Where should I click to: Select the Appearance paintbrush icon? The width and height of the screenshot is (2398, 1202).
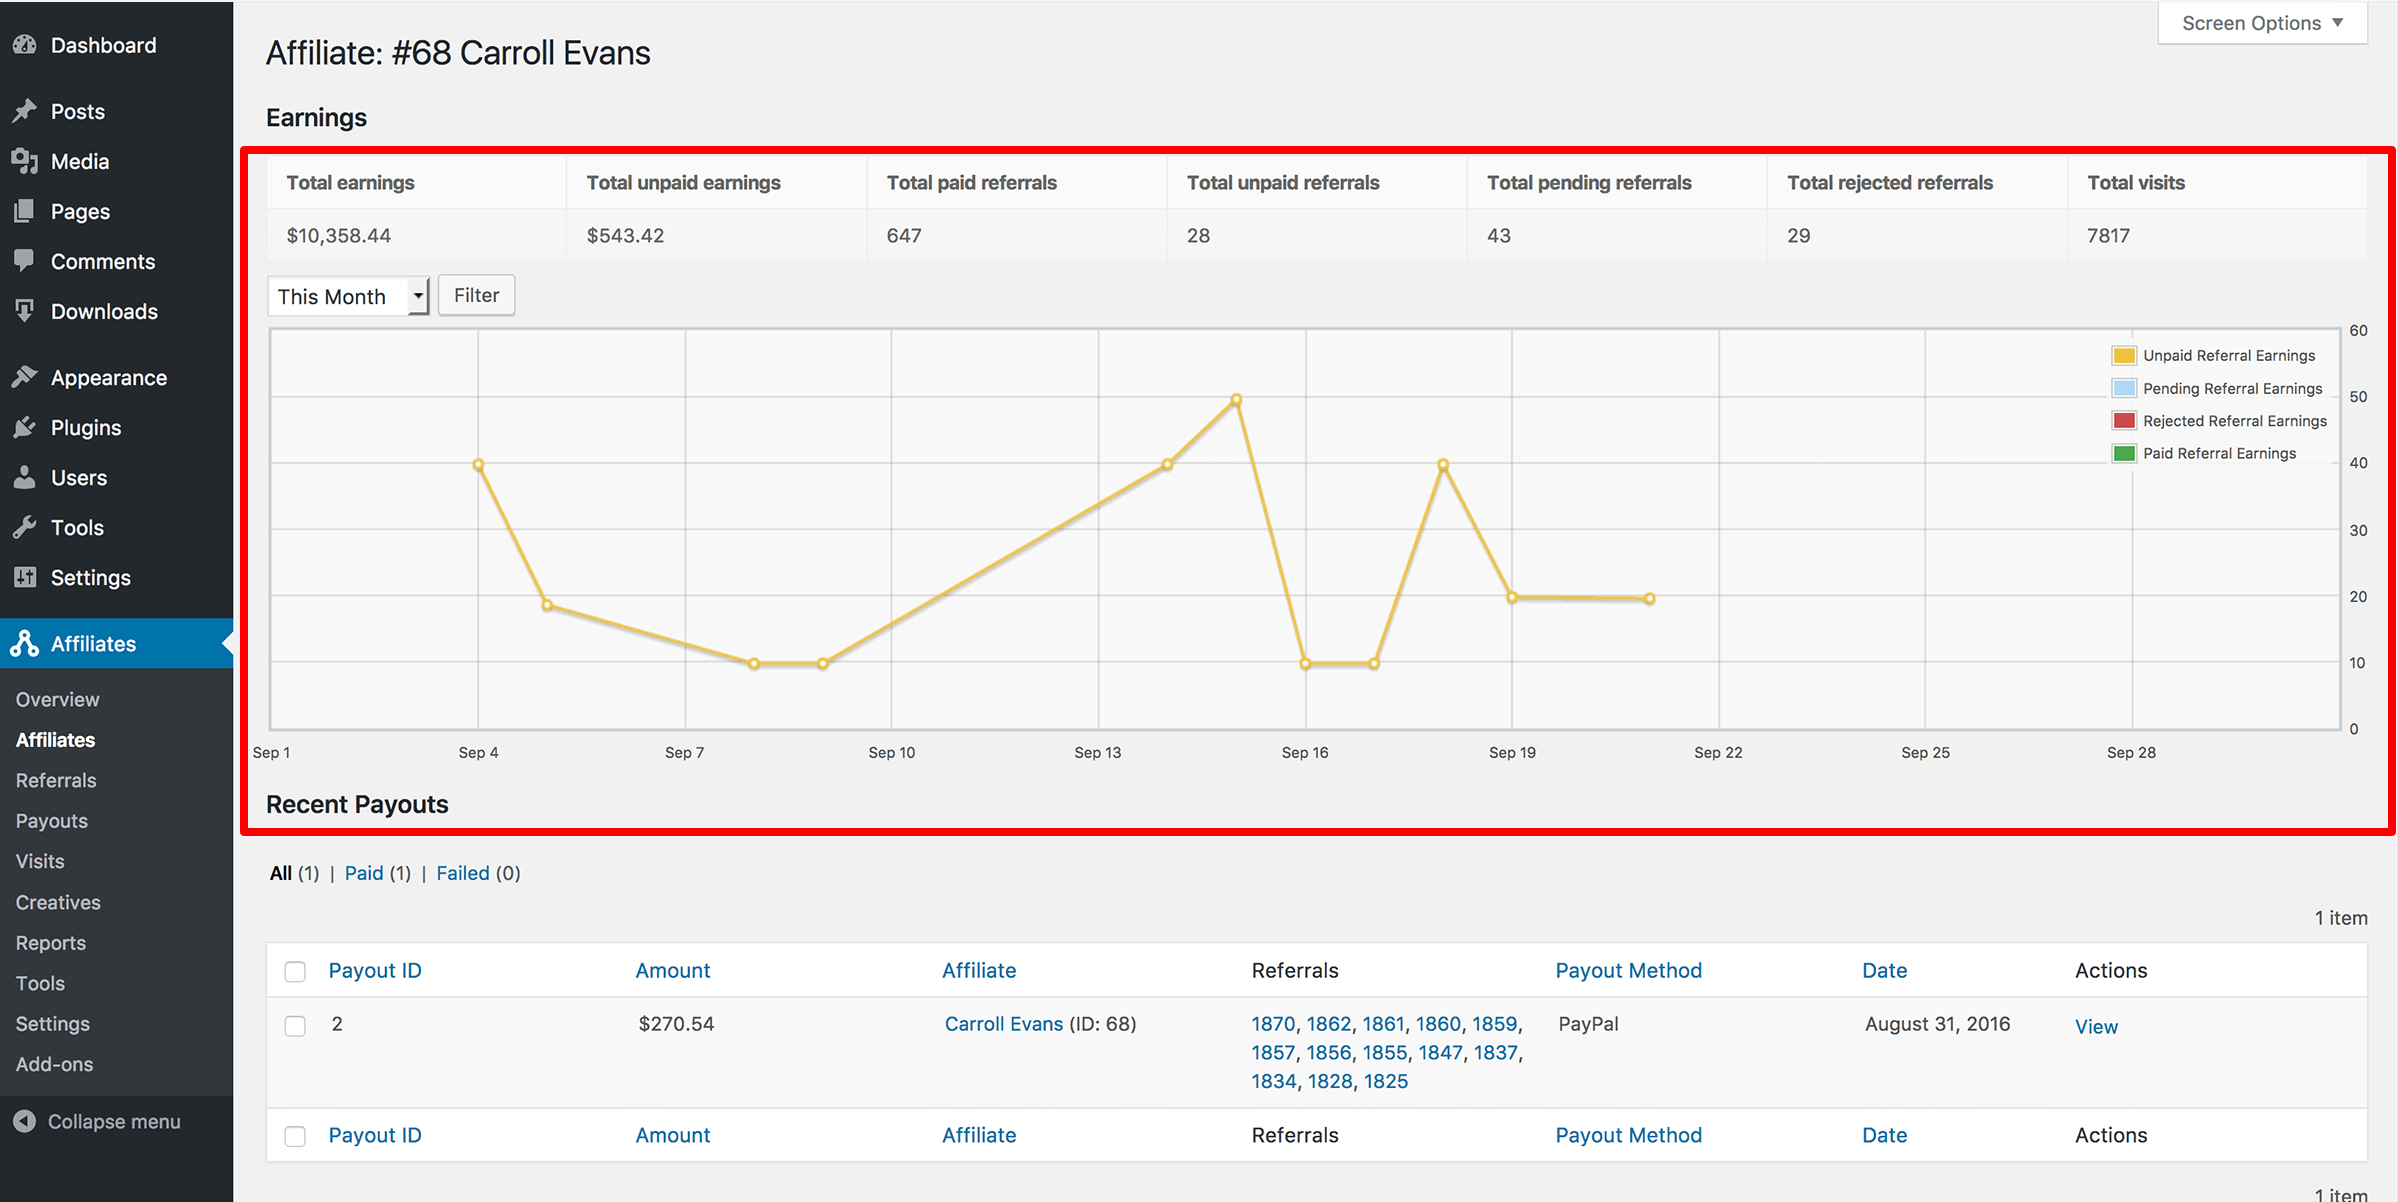pyautogui.click(x=25, y=377)
